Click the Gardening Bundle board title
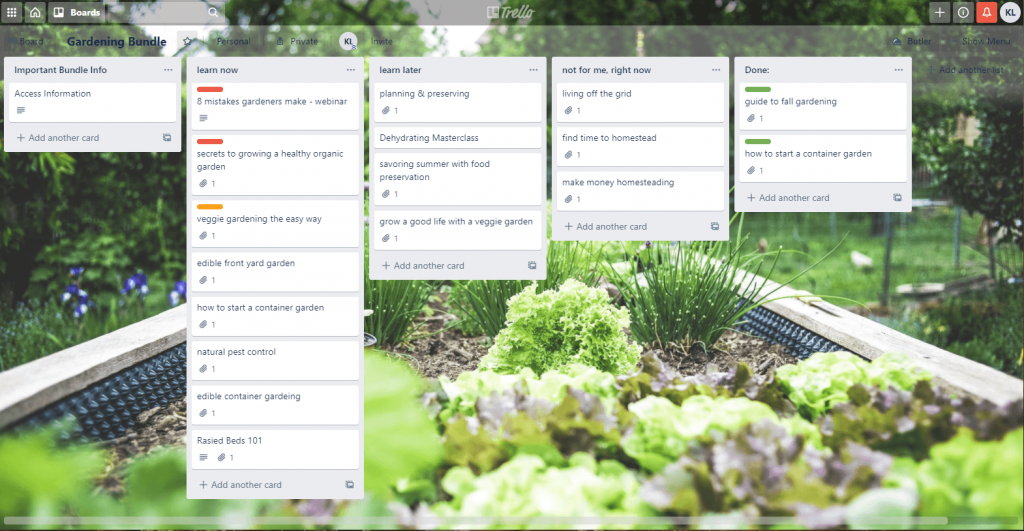 pos(116,41)
